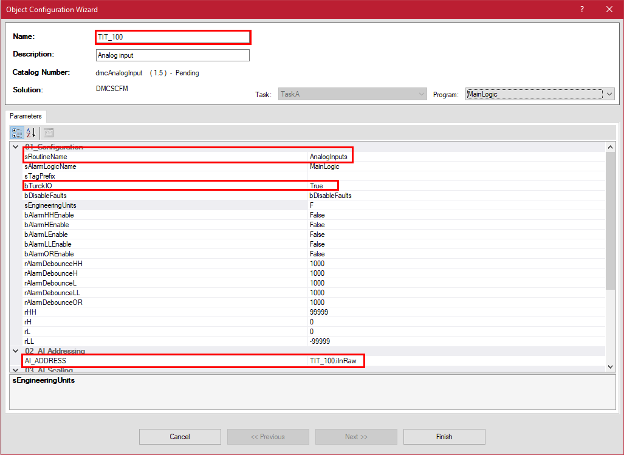
Task: Click the Help question mark icon
Action: tap(582, 8)
